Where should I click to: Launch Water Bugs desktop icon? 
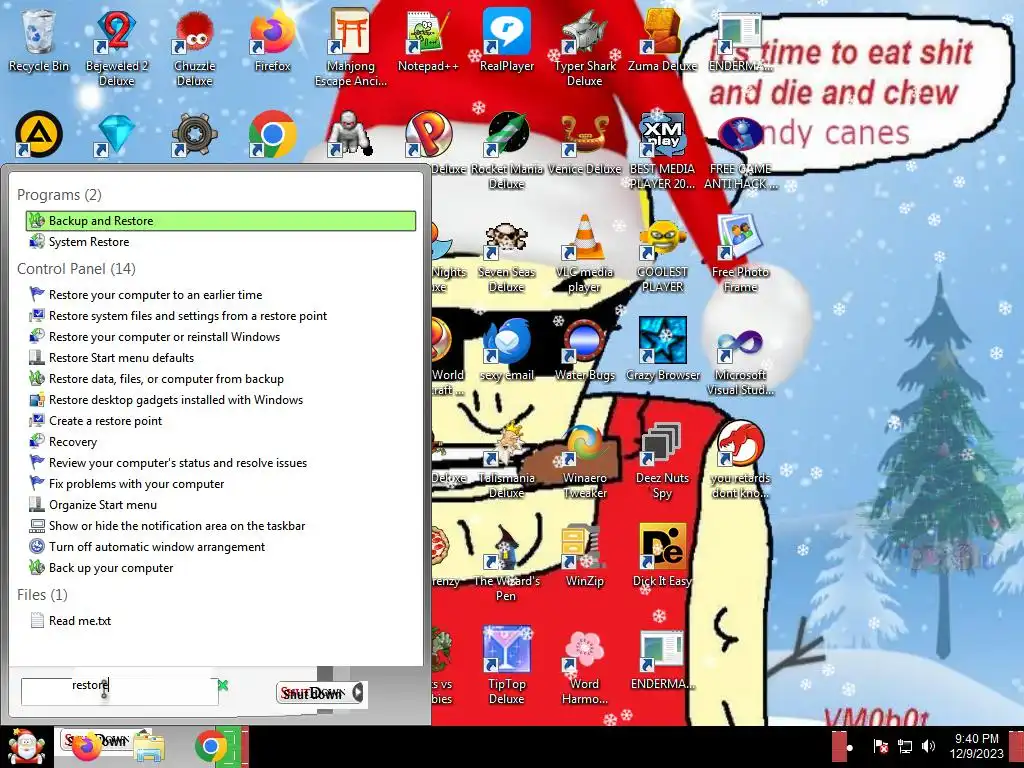(584, 349)
